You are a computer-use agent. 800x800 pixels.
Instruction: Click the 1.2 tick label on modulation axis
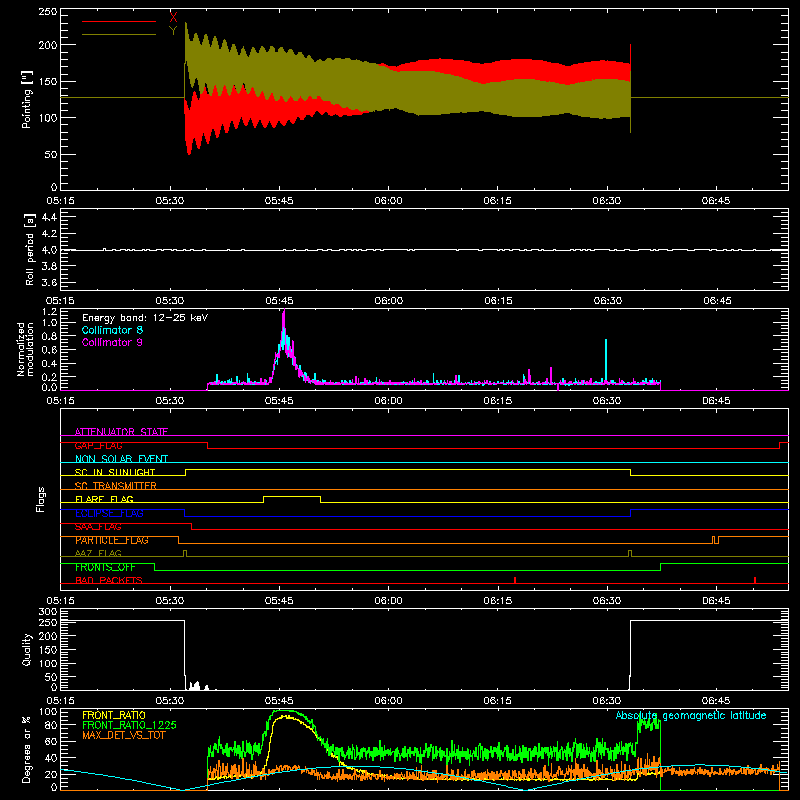pyautogui.click(x=49, y=312)
